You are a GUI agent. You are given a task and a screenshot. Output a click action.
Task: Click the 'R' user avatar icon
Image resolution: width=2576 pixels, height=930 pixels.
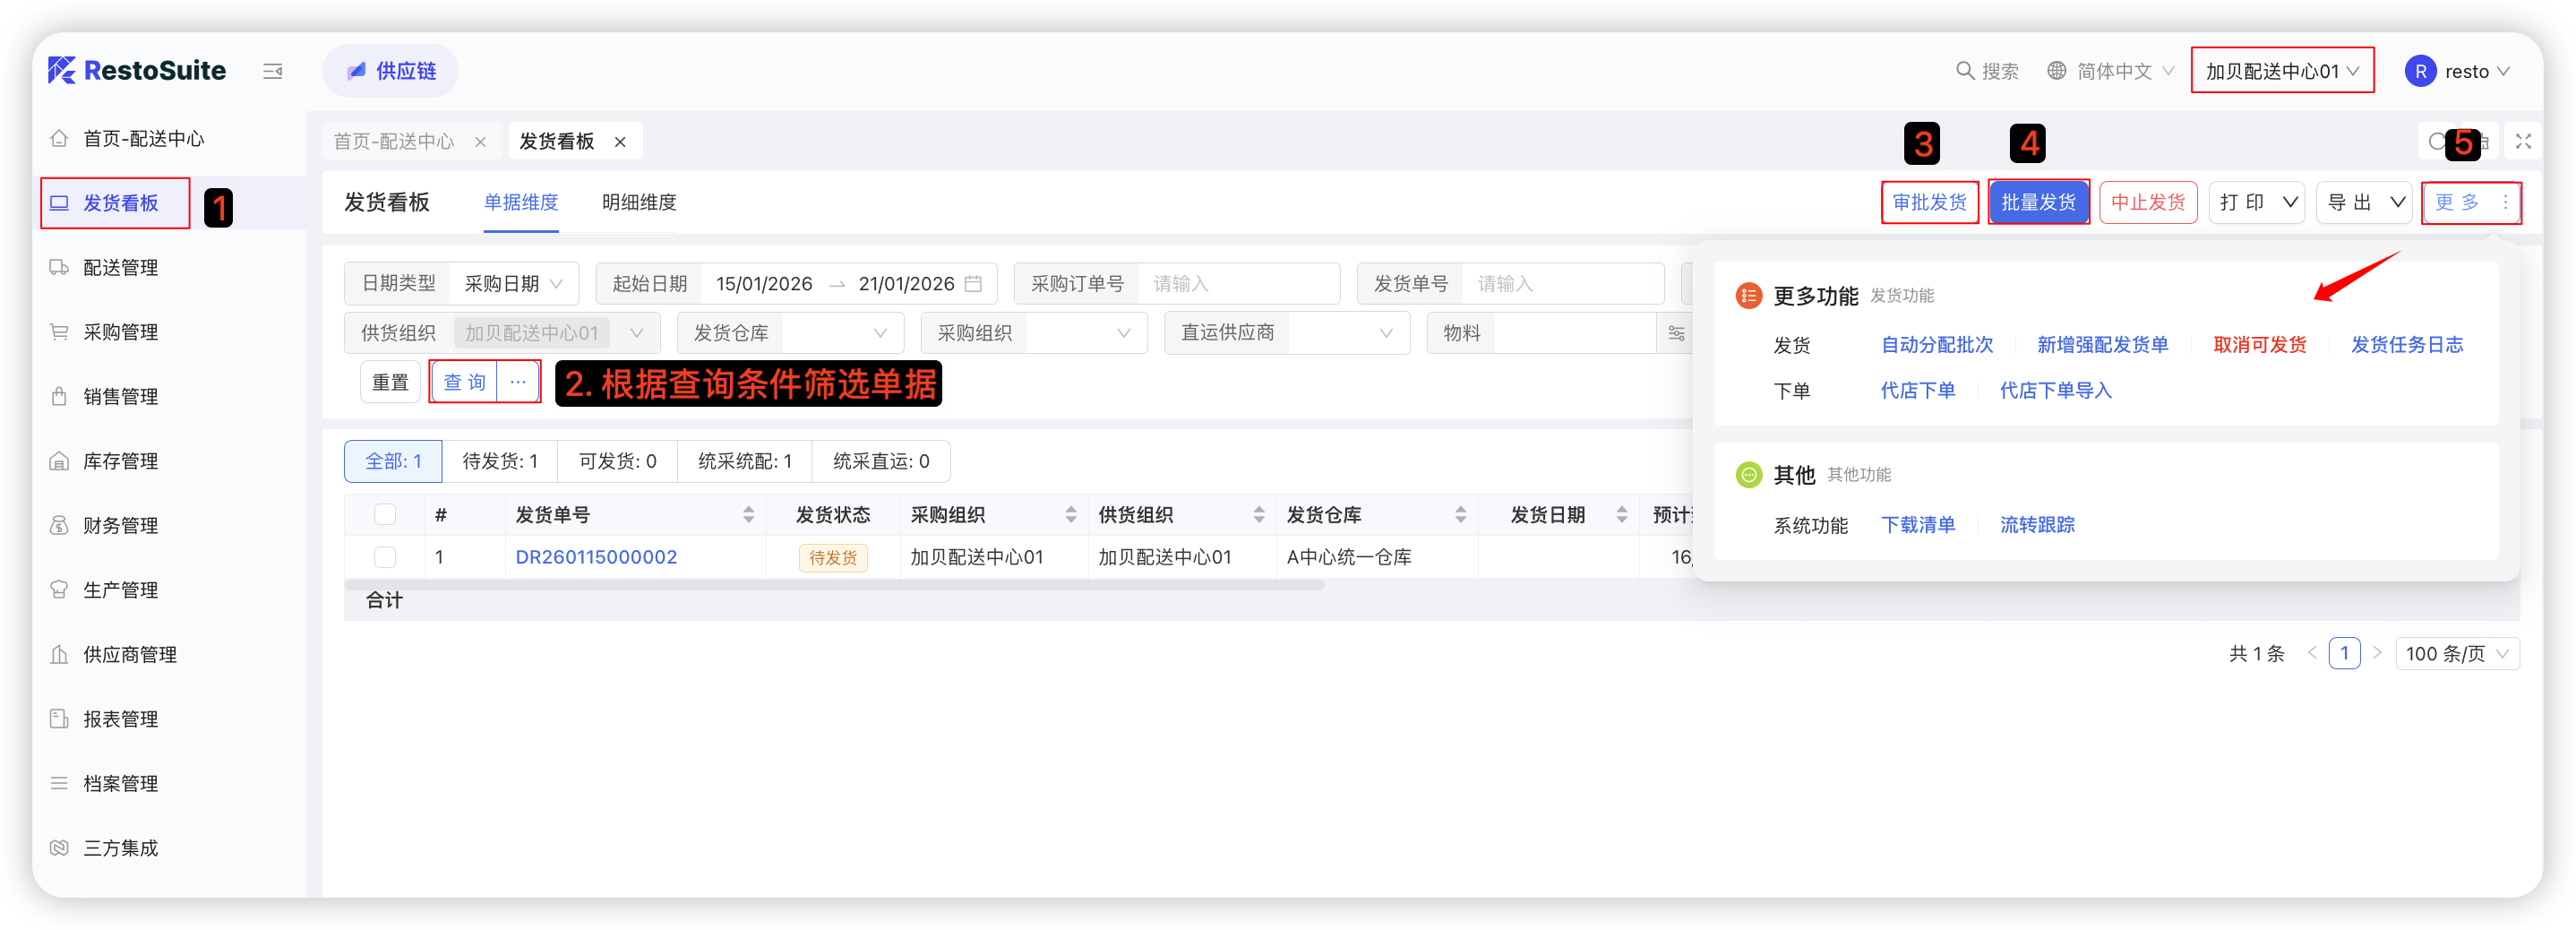click(2420, 71)
